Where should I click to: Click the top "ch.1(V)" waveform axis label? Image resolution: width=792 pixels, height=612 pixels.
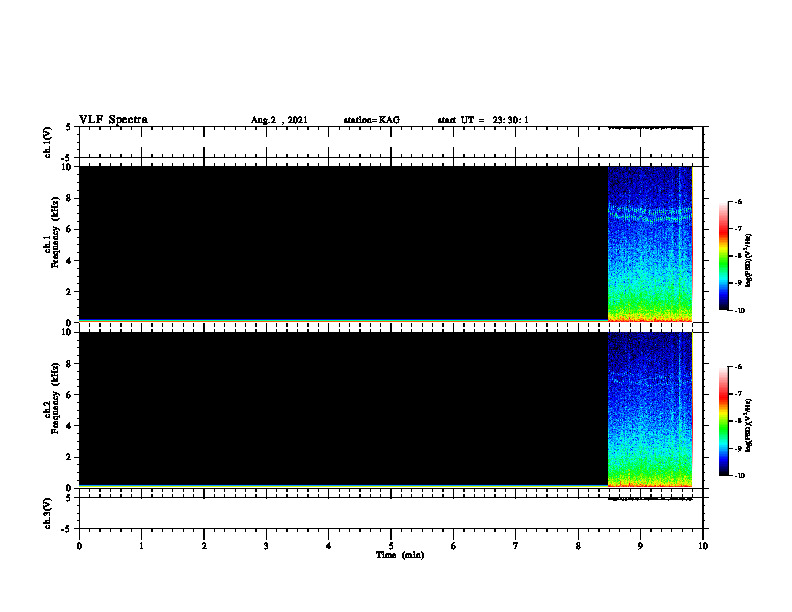pos(48,142)
